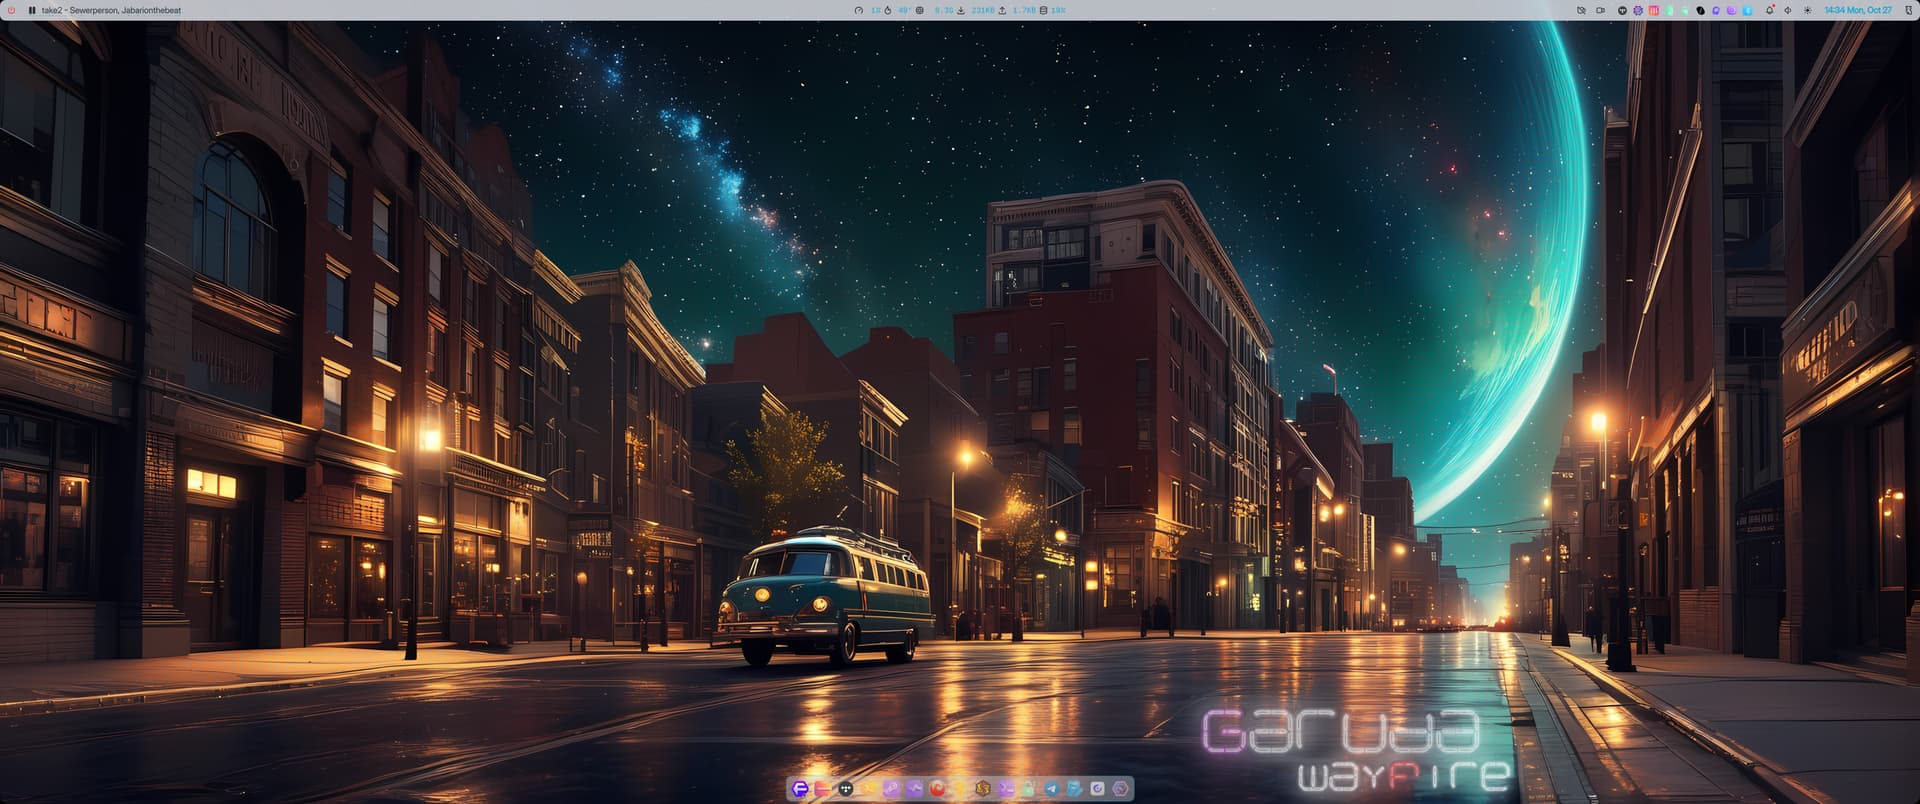Toggle the disabled screen capture tray icon

pyautogui.click(x=1581, y=10)
